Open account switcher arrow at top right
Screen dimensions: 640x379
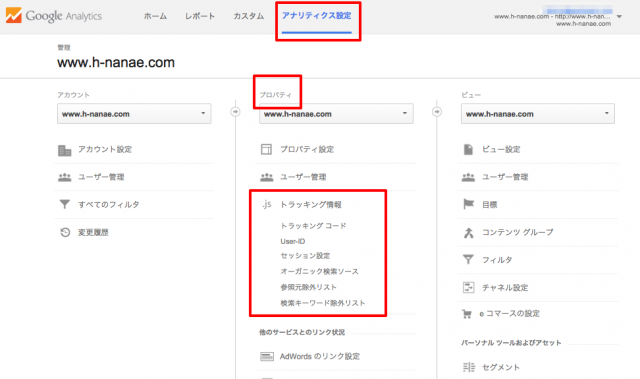click(x=619, y=17)
